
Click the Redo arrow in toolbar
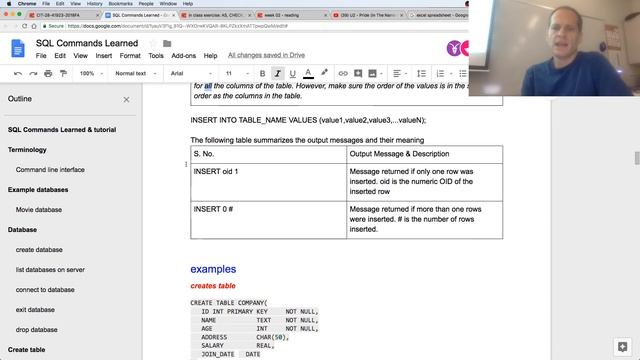[33, 73]
